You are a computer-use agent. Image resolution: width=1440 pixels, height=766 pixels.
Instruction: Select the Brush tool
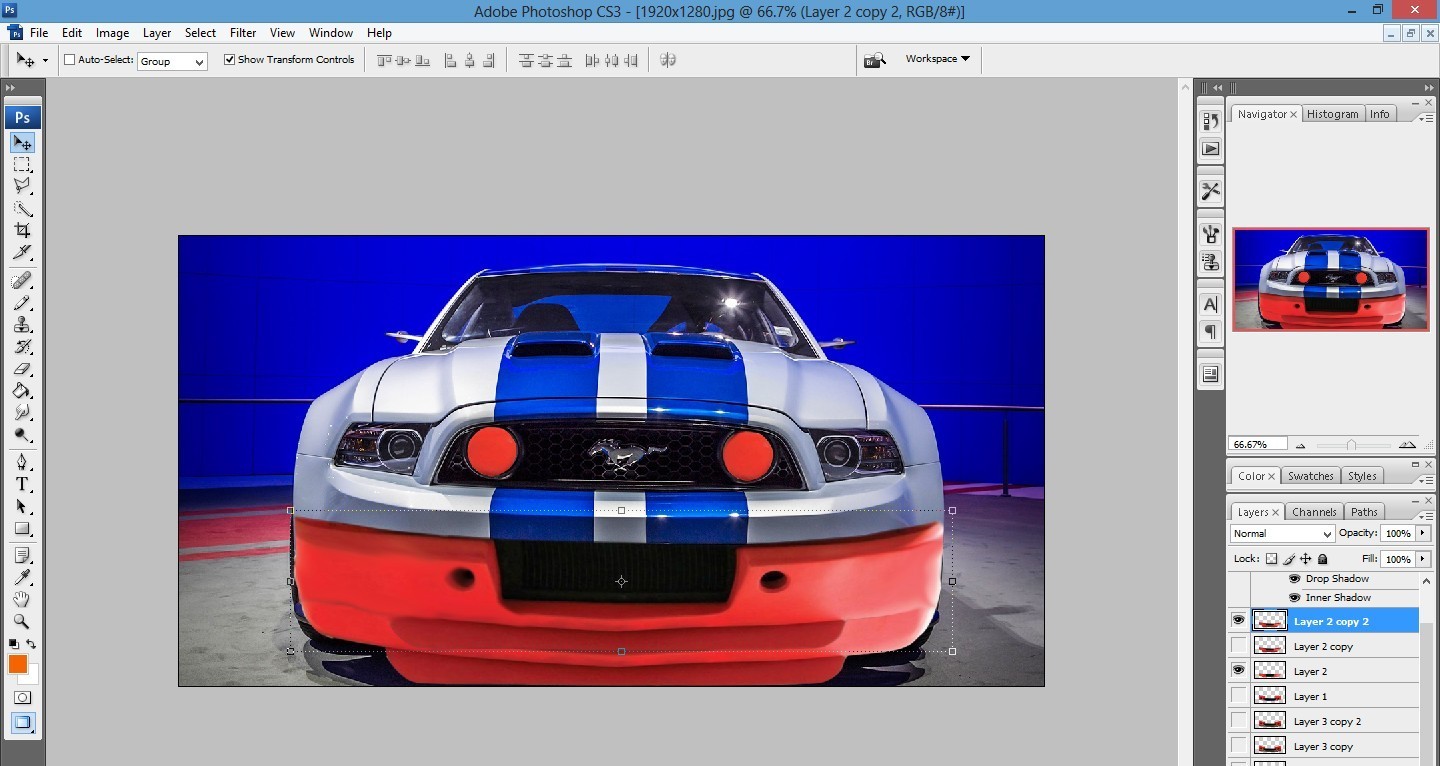coord(22,302)
